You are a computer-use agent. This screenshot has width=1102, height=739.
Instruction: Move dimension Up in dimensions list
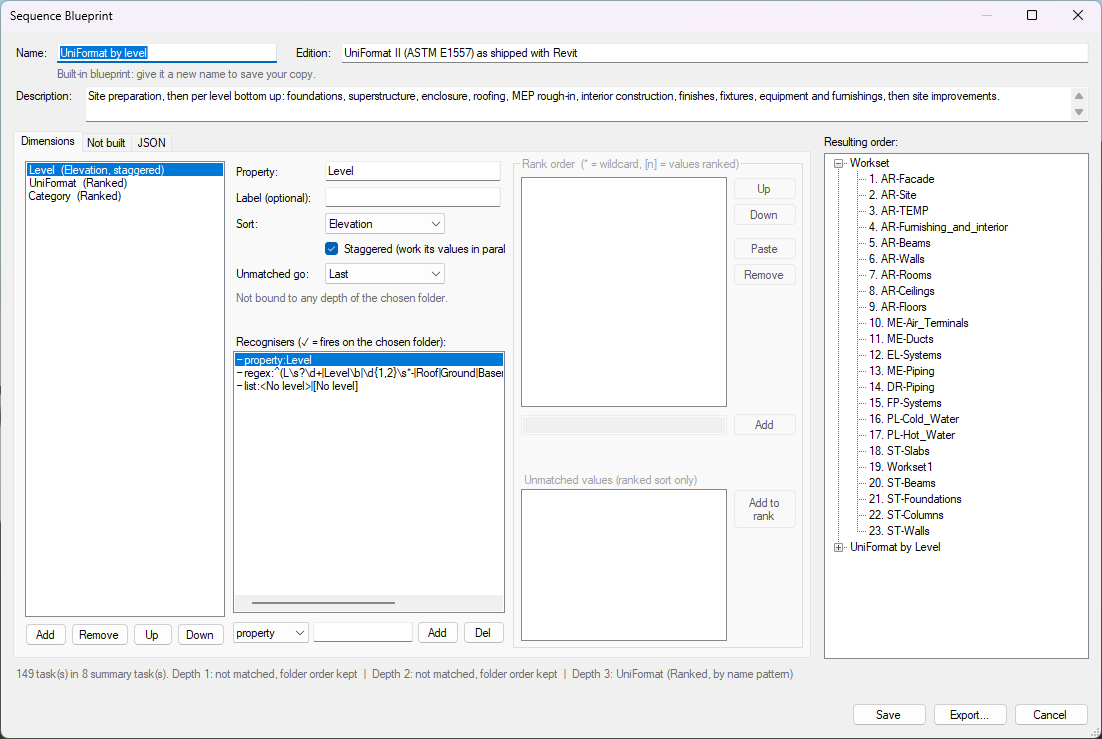pos(152,634)
